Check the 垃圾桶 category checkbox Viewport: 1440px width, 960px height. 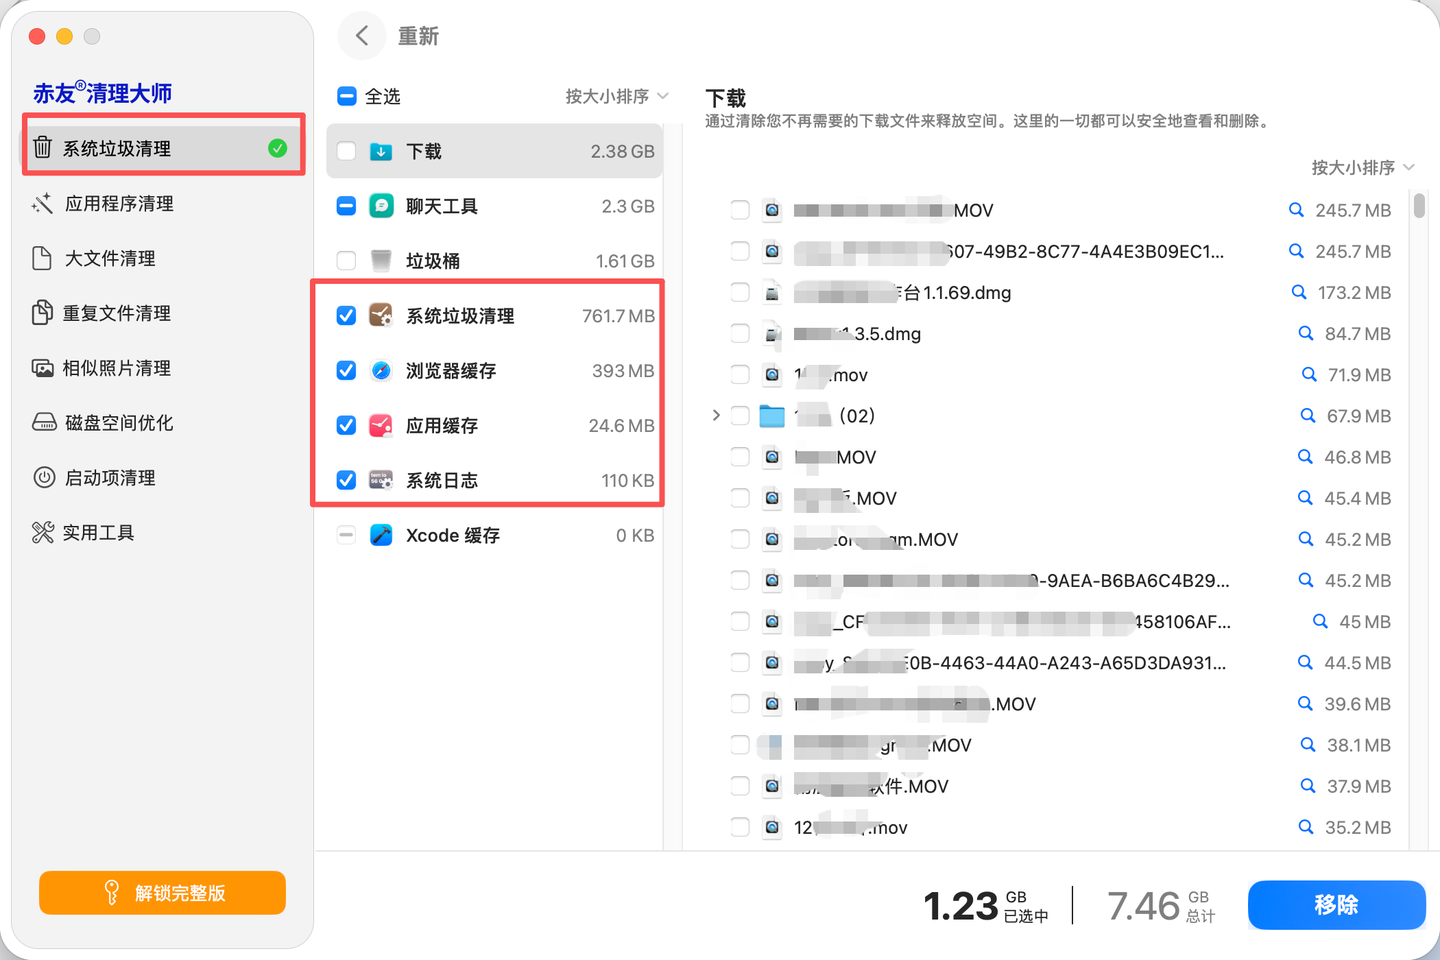[346, 261]
